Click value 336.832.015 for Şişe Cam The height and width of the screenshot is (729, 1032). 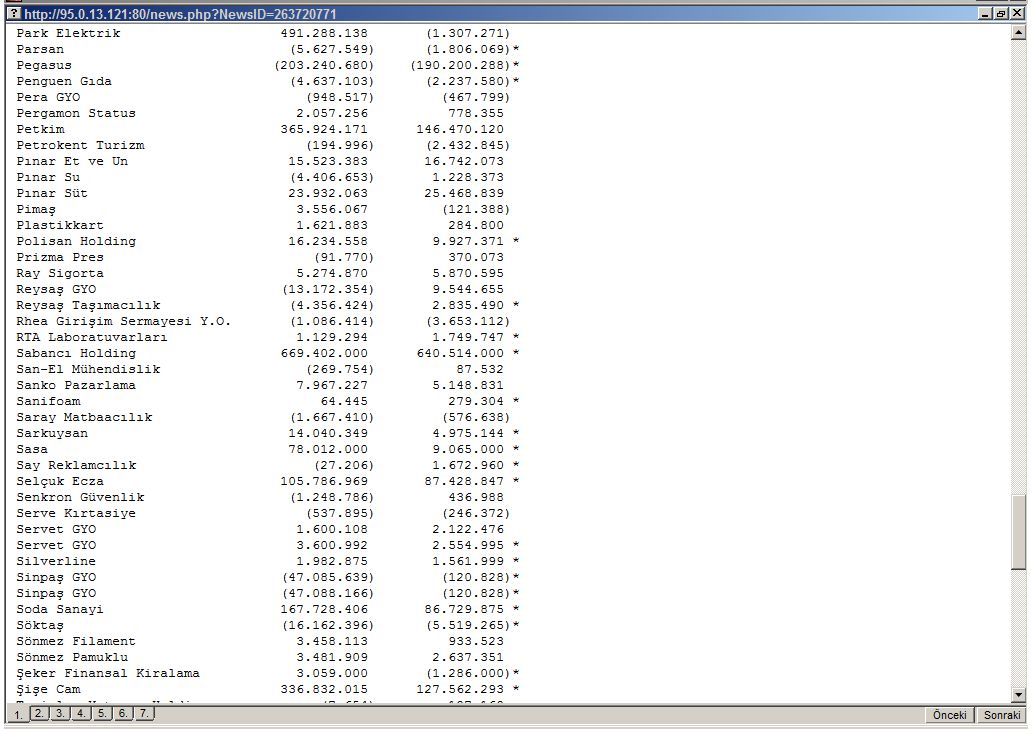(324, 690)
